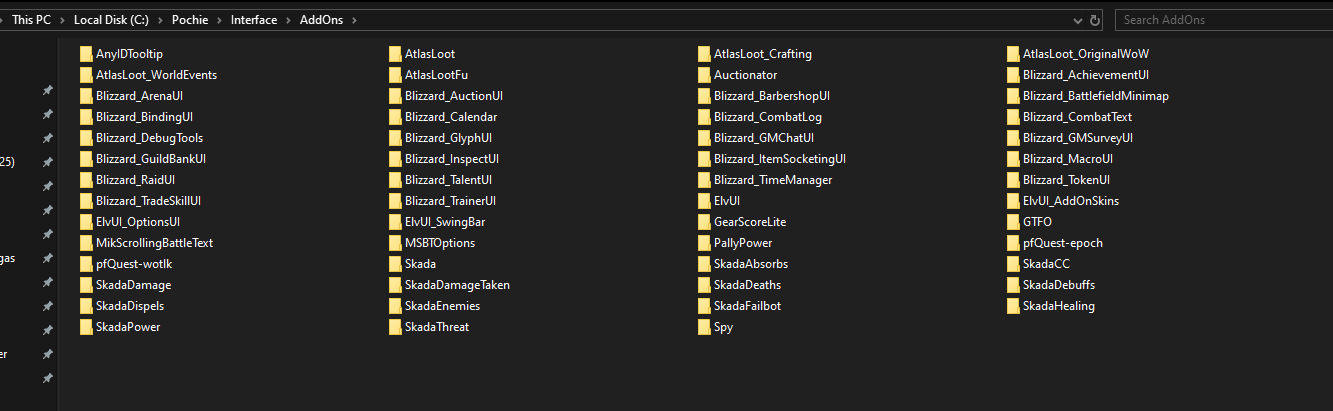Expand the chevron after AddOns
Screen dimensions: 1333x411
(356, 20)
